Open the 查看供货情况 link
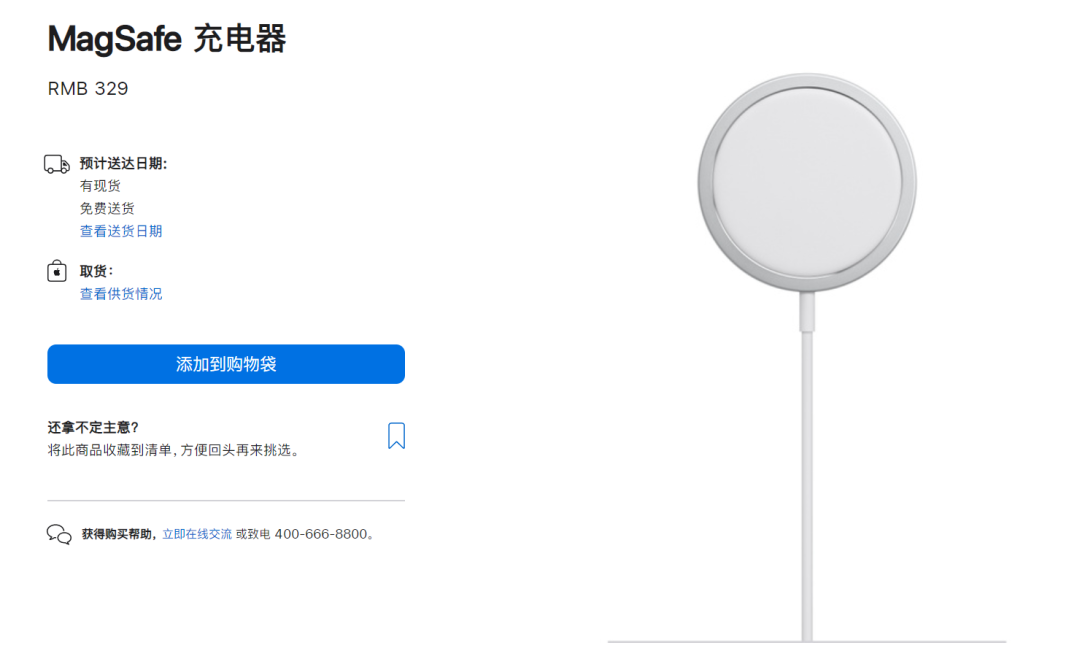1080x659 pixels. click(x=121, y=294)
